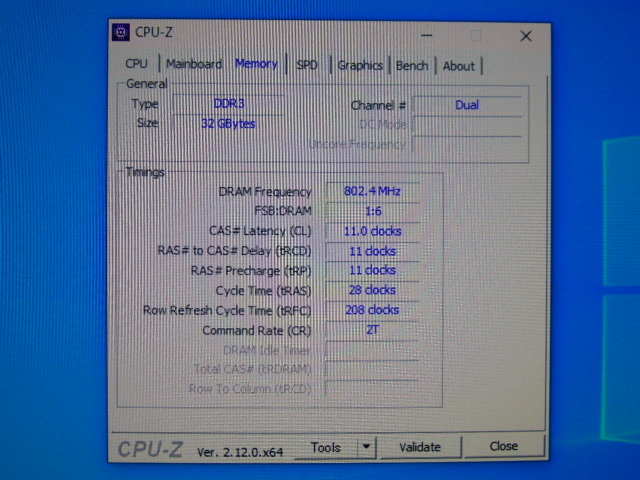Click the empty DC Mode field
This screenshot has width=640, height=480.
(467, 125)
